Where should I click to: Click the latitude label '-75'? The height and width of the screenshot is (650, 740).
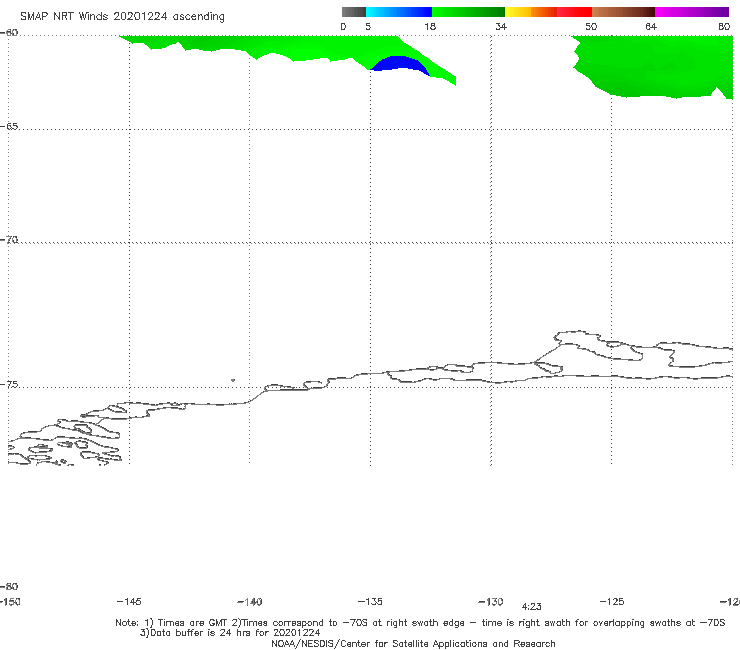click(9, 385)
